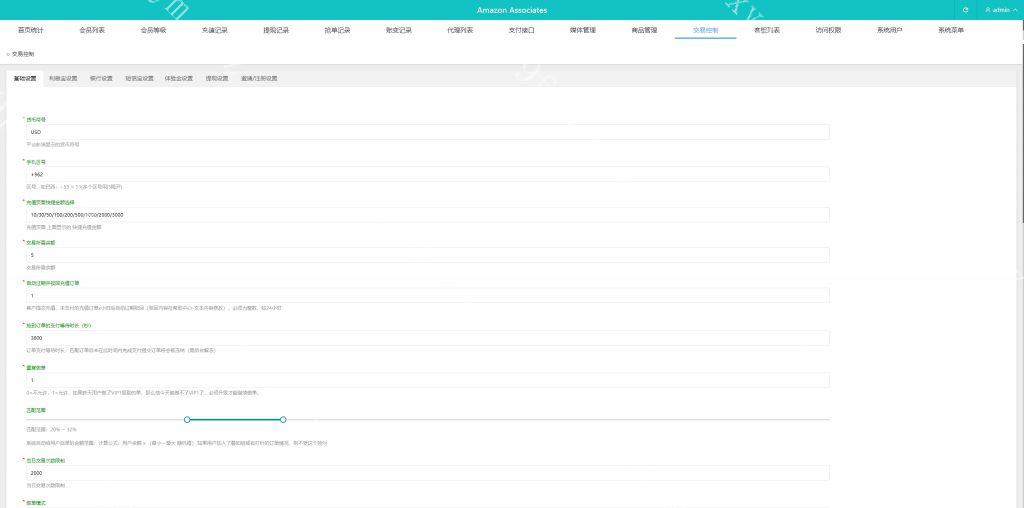The width and height of the screenshot is (1024, 508).
Task: Open the 商品管理 menu tab
Action: (x=644, y=30)
